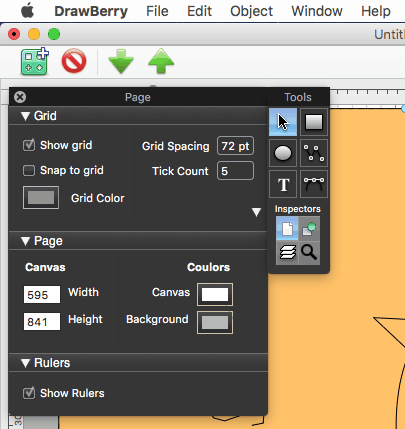405x429 pixels.
Task: Select the ellipse shape tool
Action: pos(283,153)
